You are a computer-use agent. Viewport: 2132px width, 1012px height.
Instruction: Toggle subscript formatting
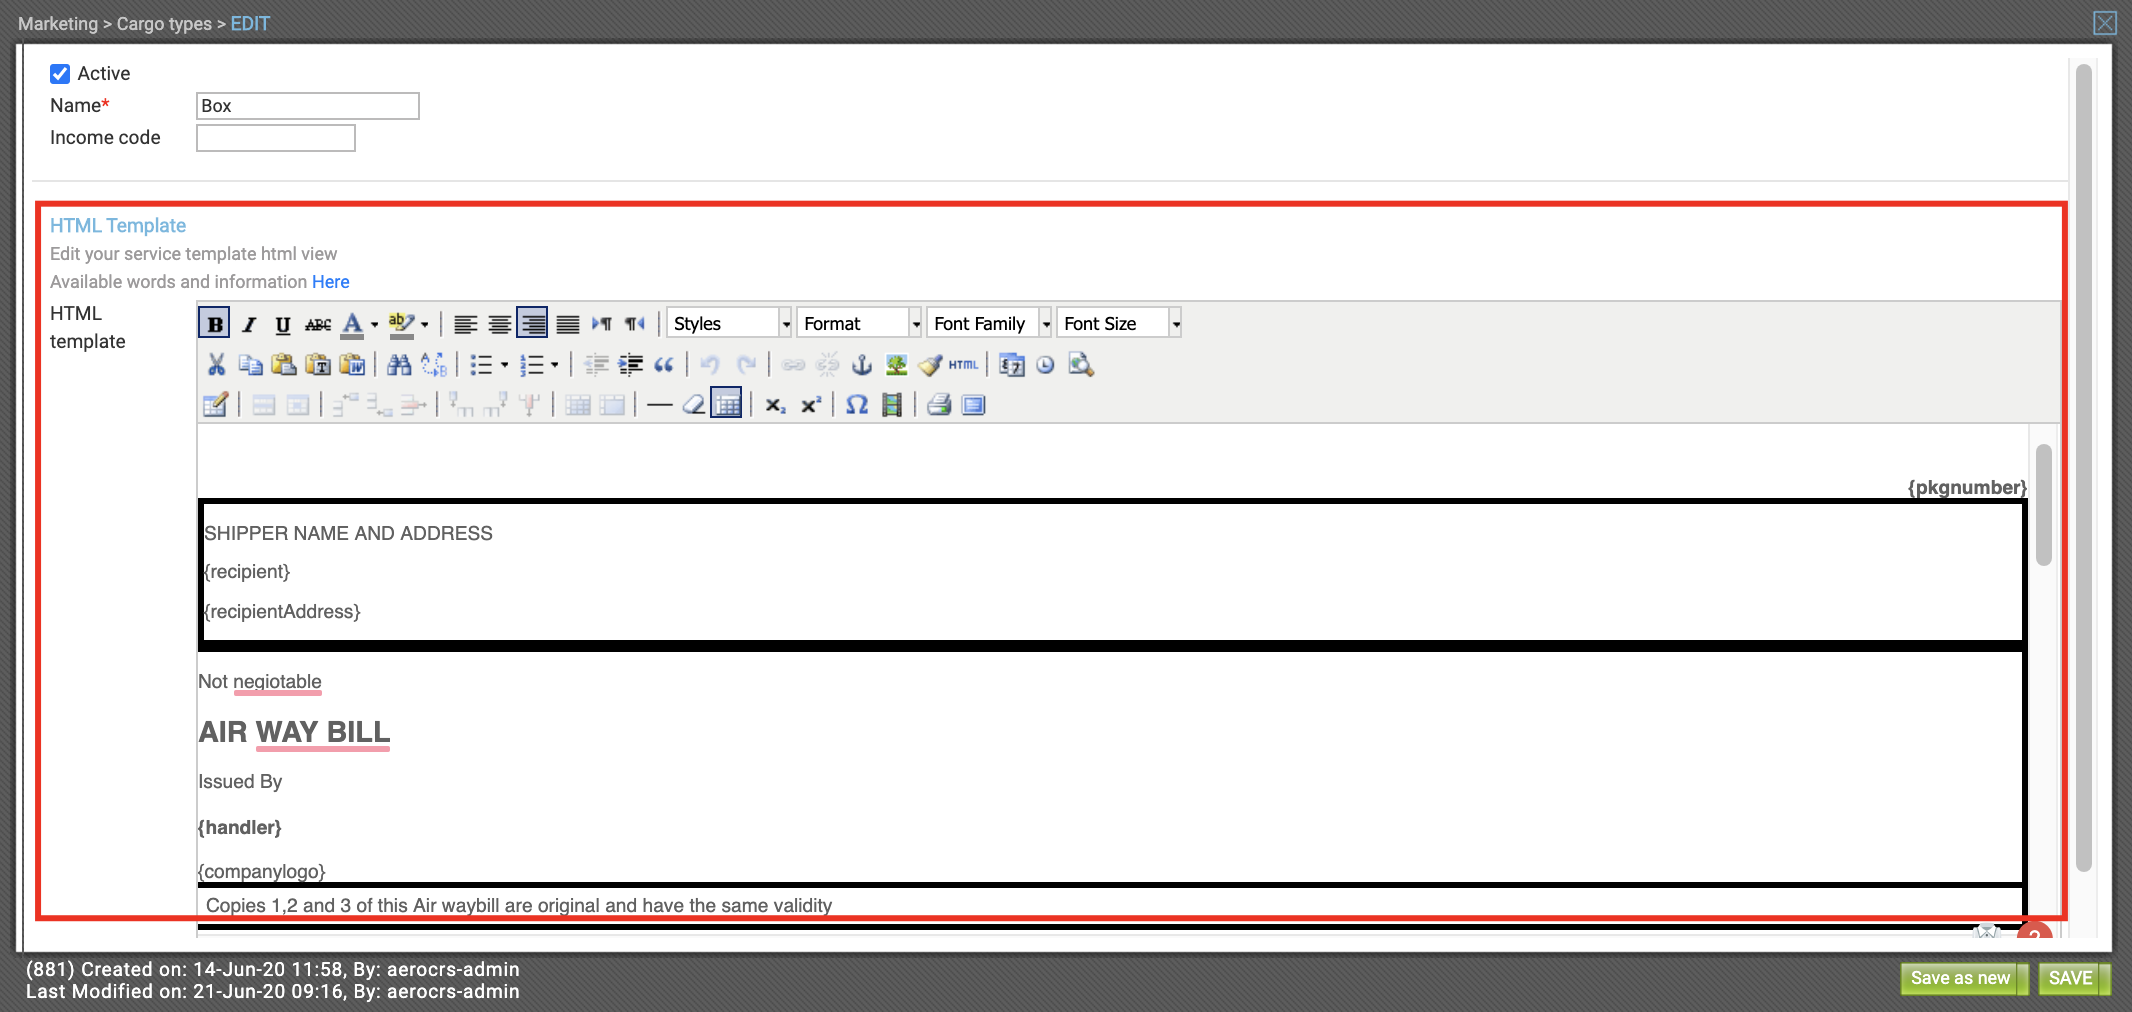pos(775,405)
